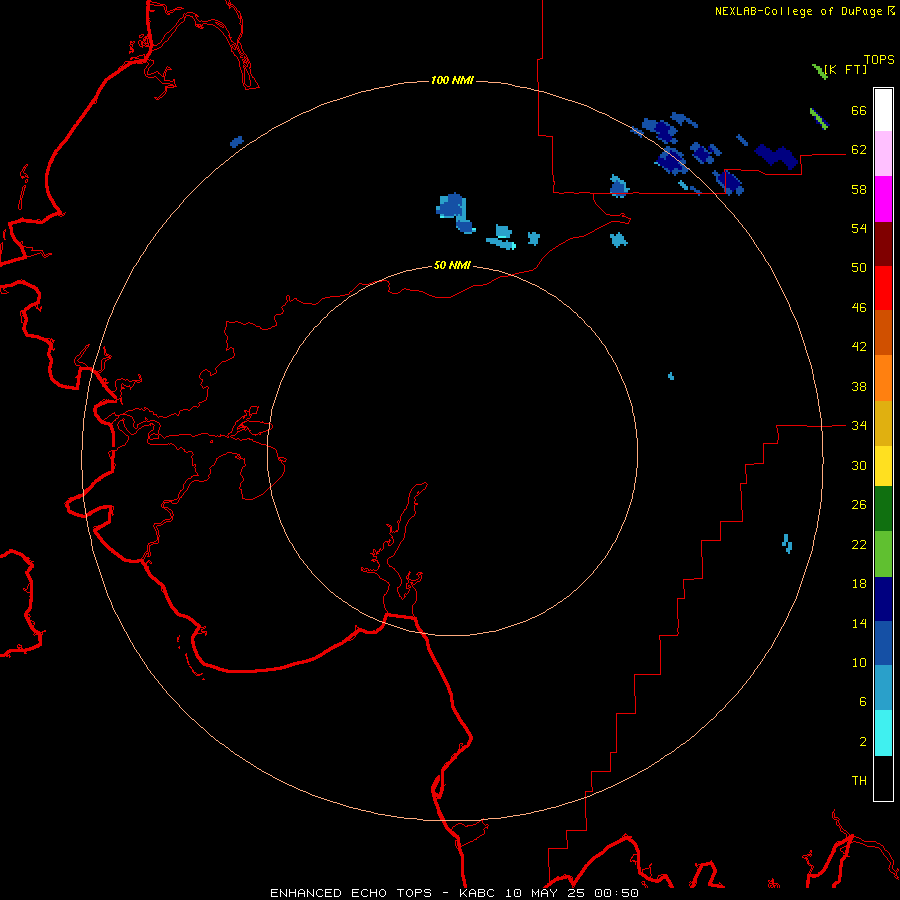
Task: Click the dark navy echo at the far northeast
Action: [777, 156]
